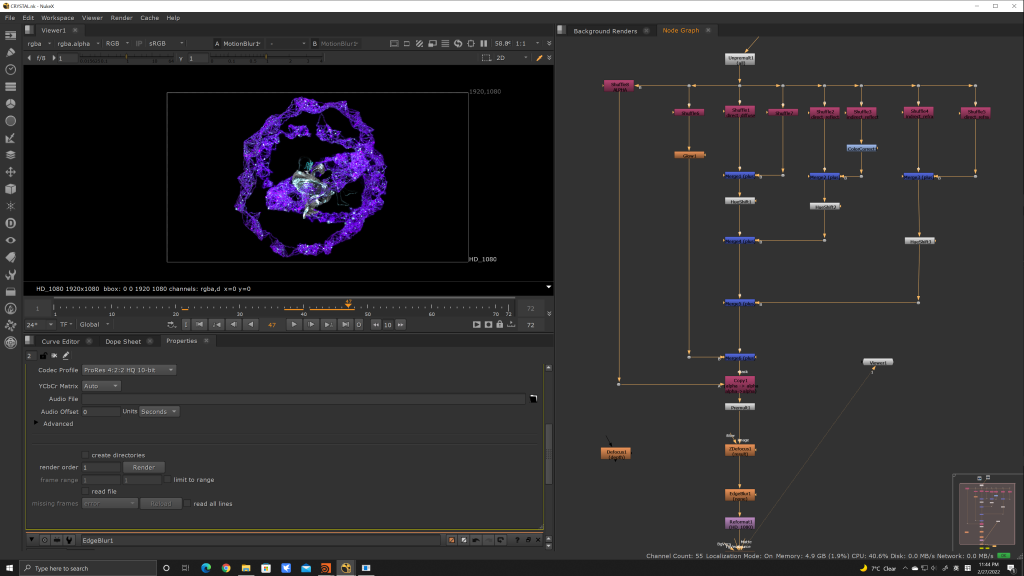Open the Transform nodes toolbar menu
Screen dimensions: 1024x576
pyautogui.click(x=10, y=171)
